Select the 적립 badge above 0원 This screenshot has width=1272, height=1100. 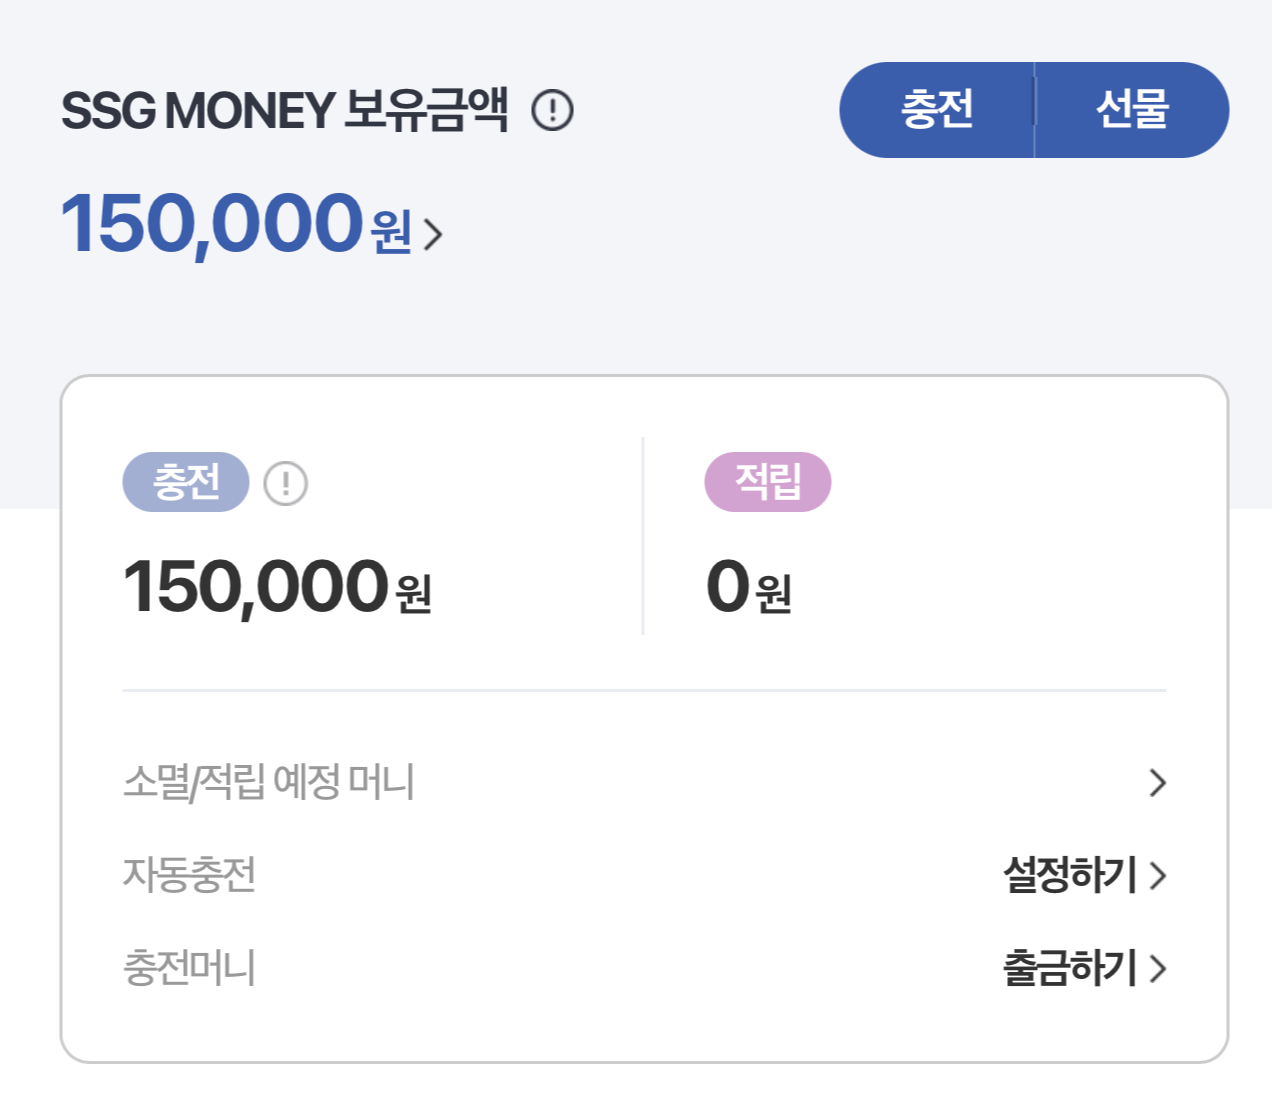[768, 481]
